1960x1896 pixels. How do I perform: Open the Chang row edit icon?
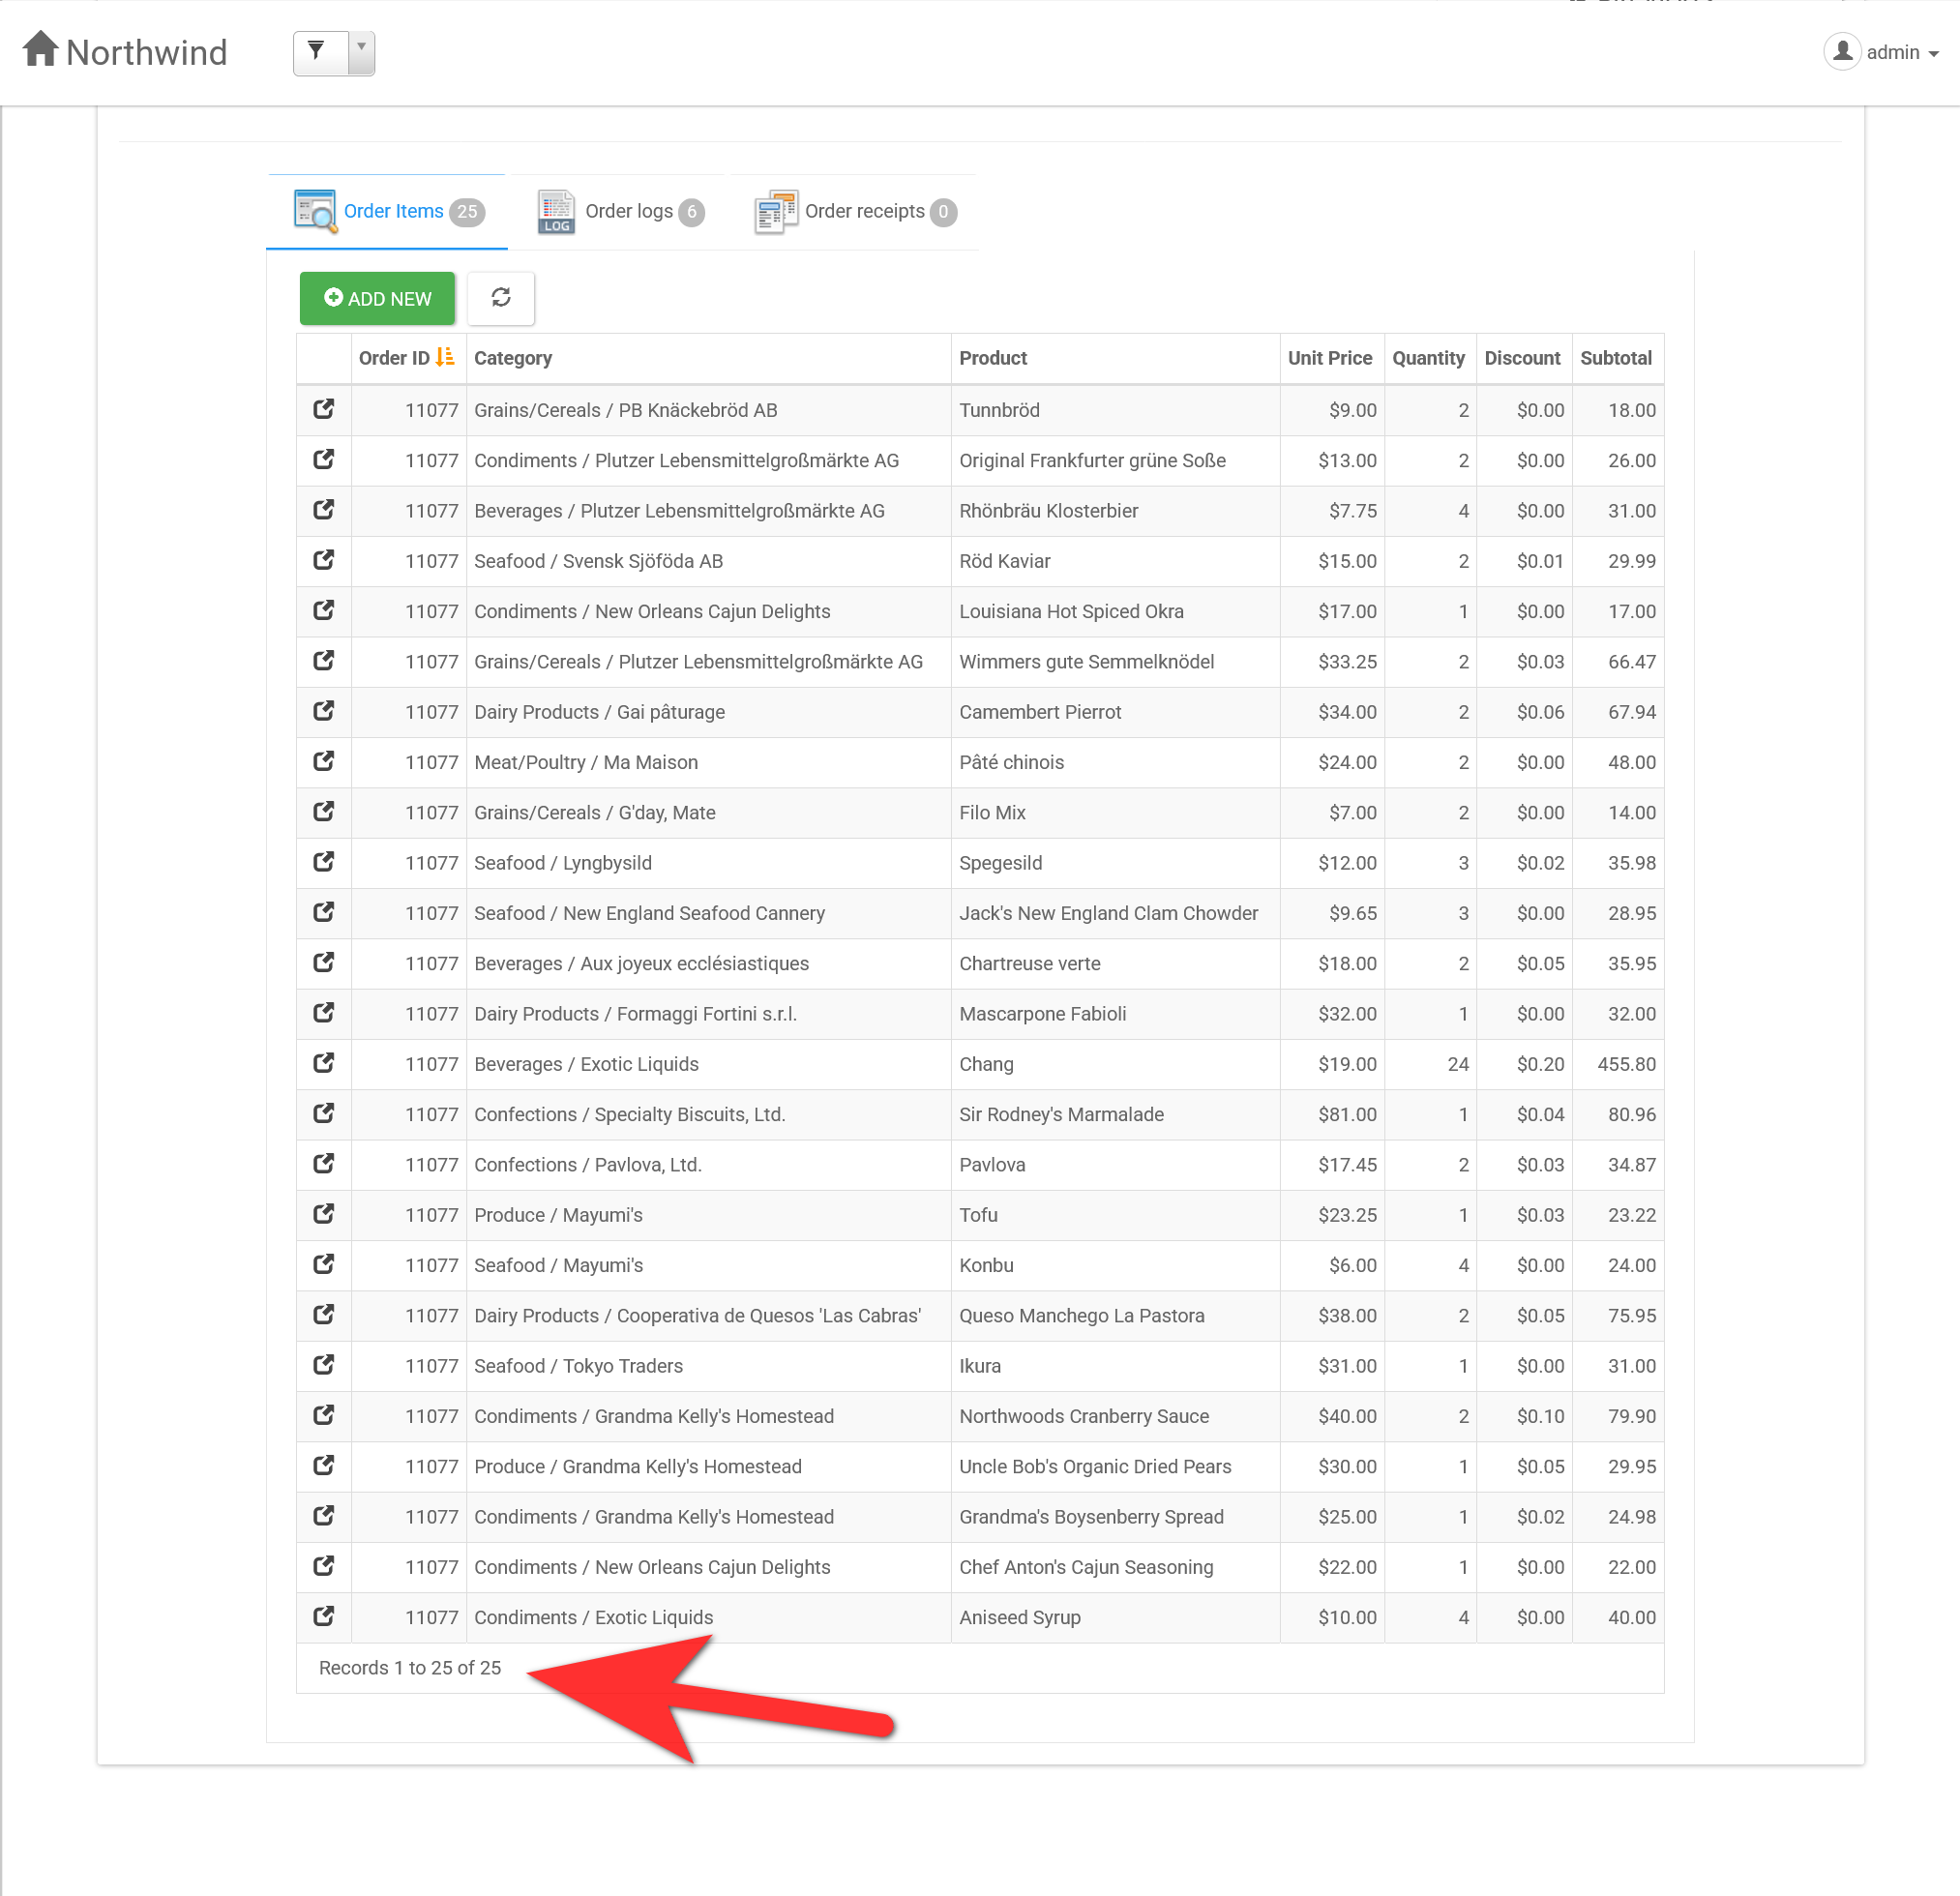[323, 1063]
